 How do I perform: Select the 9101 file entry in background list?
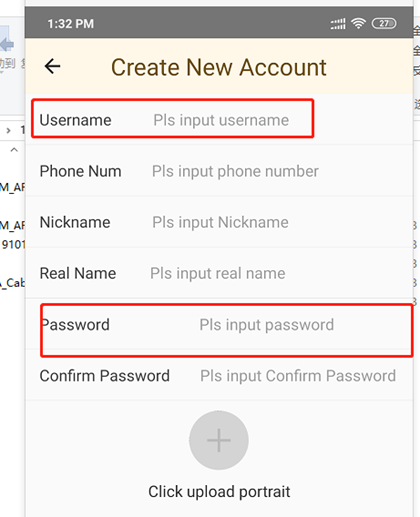pyautogui.click(x=13, y=245)
